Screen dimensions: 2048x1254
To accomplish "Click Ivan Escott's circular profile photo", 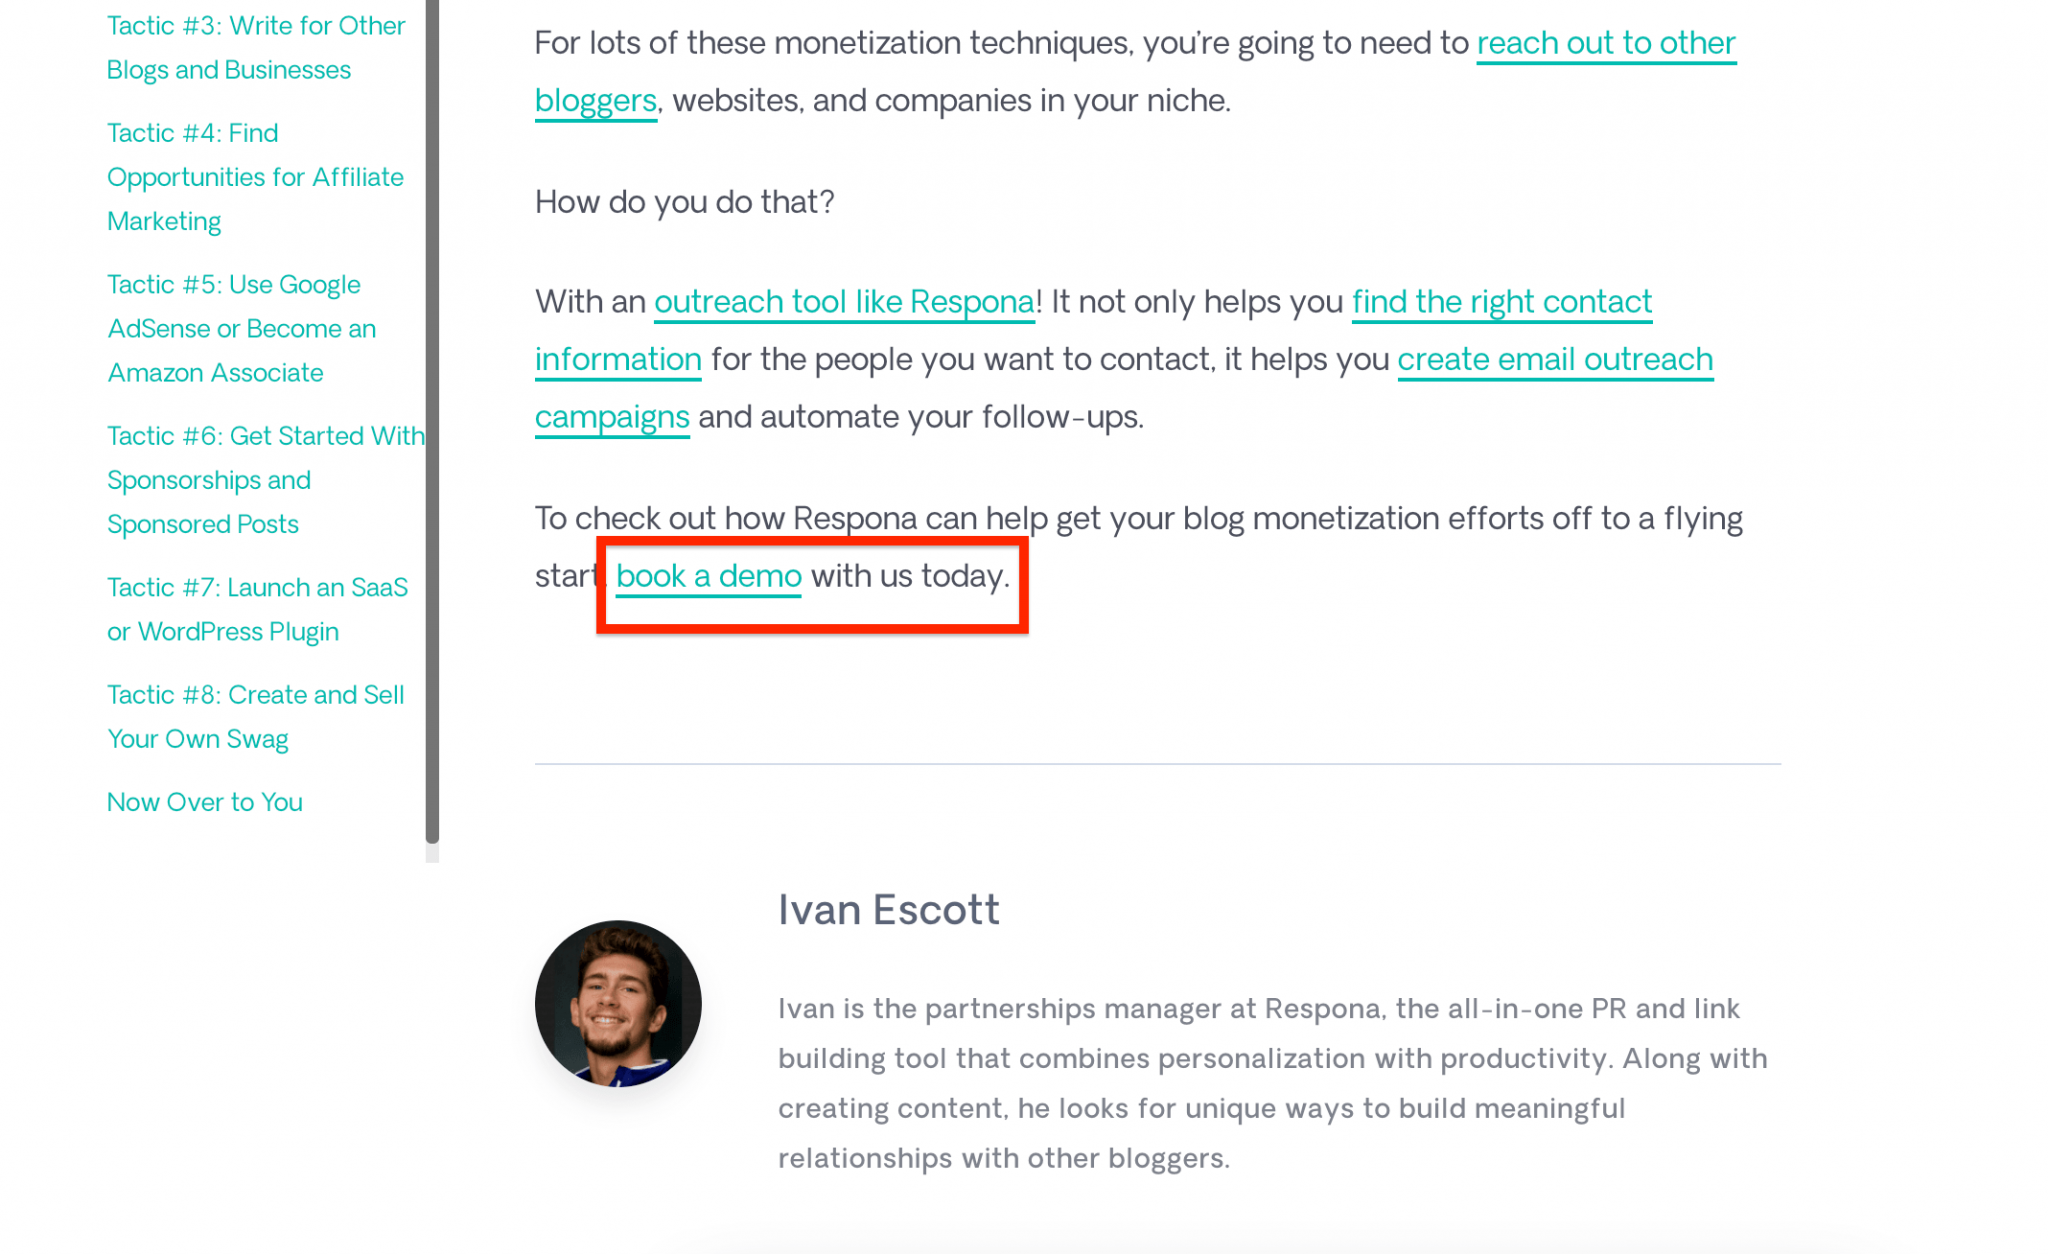I will click(618, 1003).
